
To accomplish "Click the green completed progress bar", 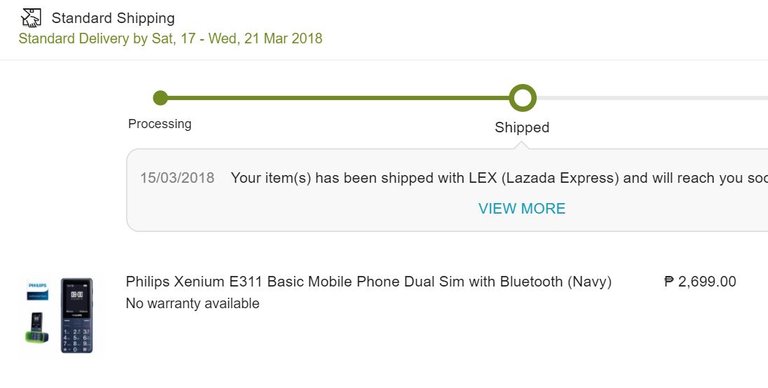I will [338, 98].
